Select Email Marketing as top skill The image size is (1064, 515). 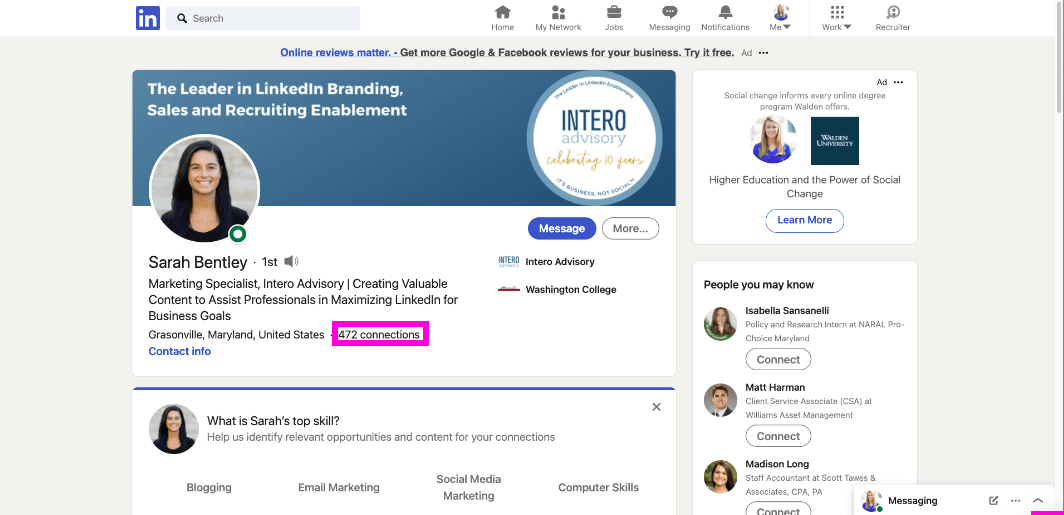point(339,487)
